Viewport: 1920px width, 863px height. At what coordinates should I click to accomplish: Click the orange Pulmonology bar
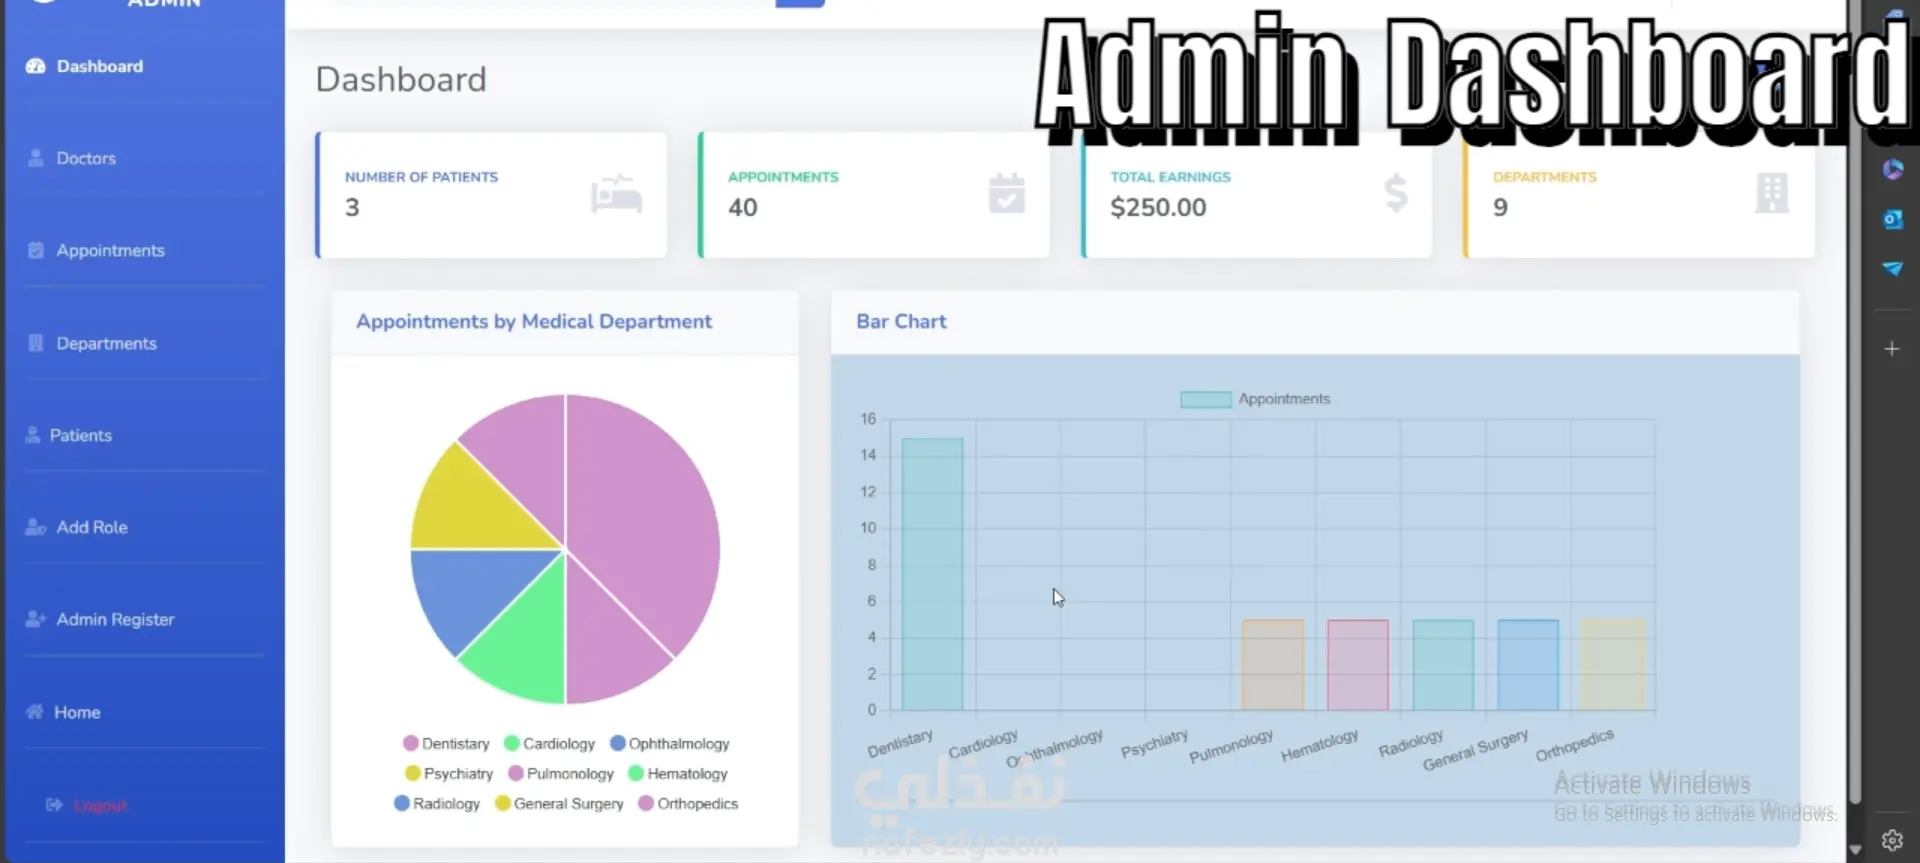(1273, 665)
